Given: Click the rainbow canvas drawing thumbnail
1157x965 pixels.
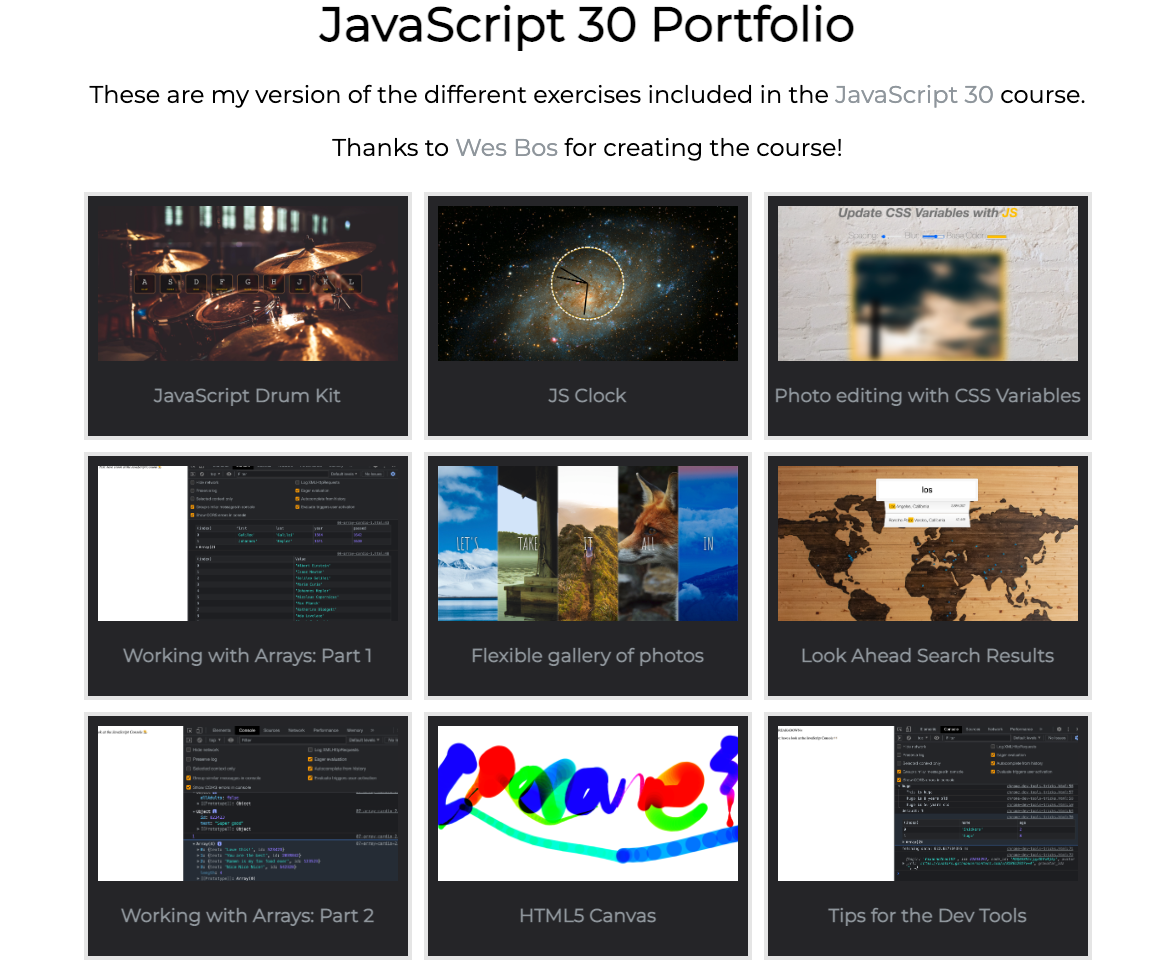Looking at the screenshot, I should [587, 803].
